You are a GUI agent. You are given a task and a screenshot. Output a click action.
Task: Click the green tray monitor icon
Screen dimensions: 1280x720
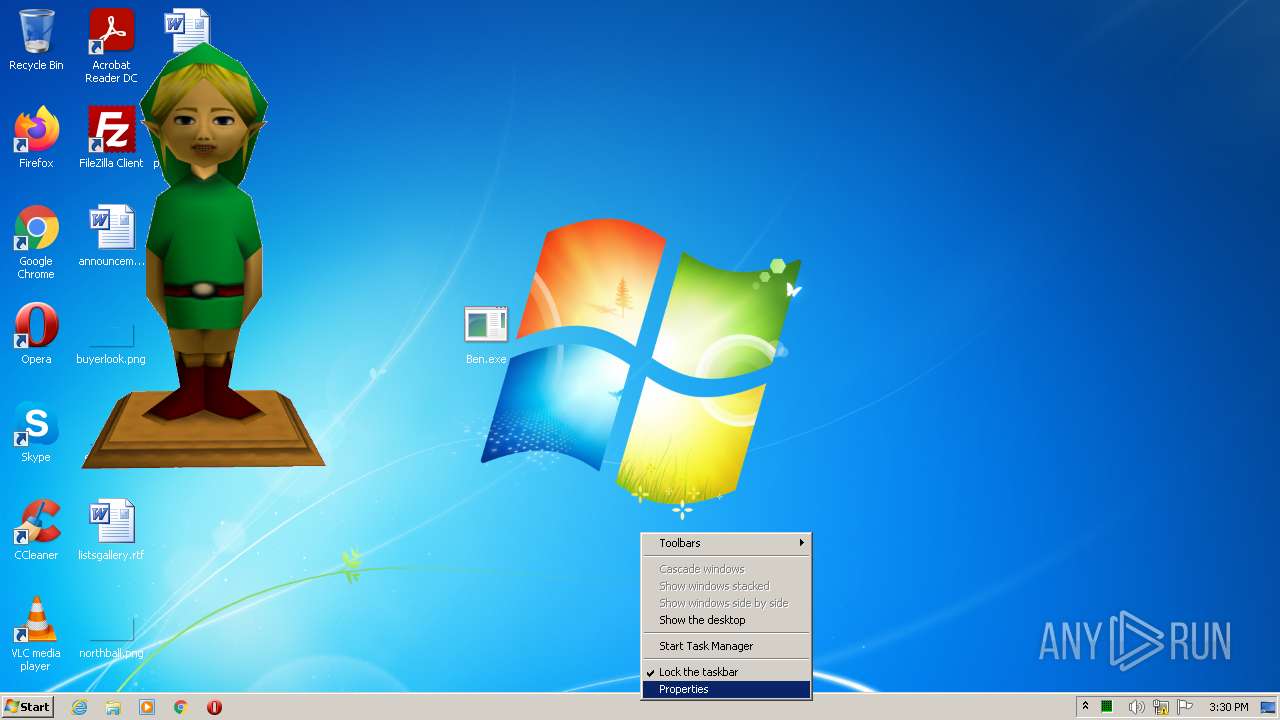(x=1107, y=707)
